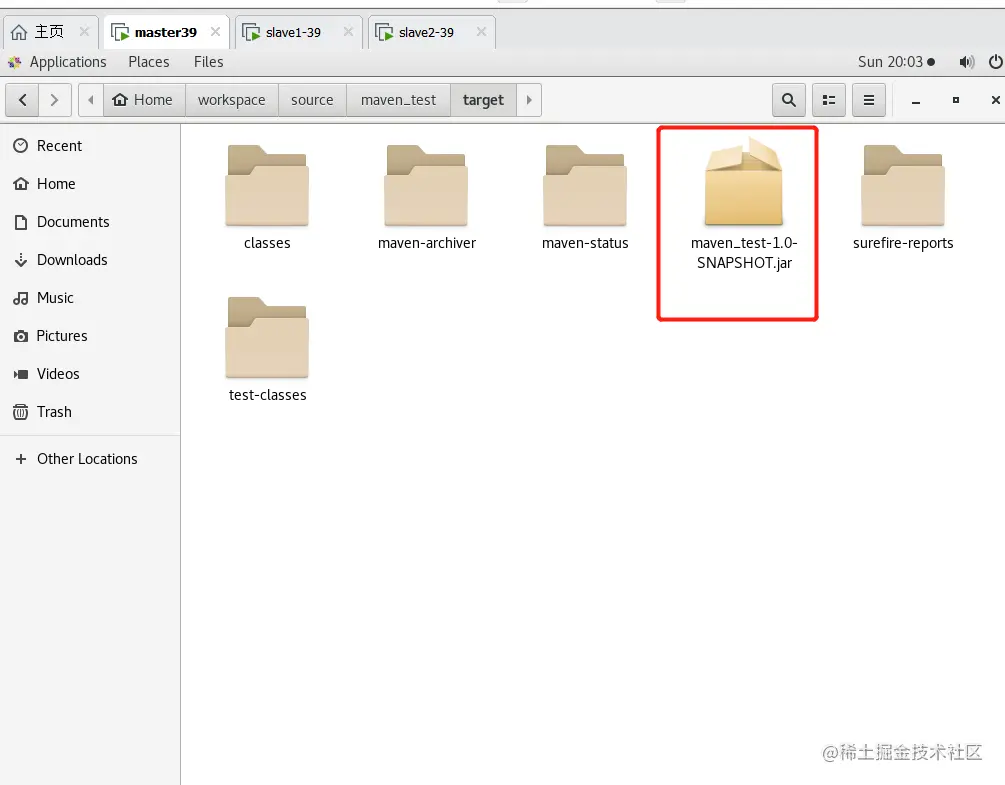Click the Downloads label in the sidebar

tap(72, 260)
